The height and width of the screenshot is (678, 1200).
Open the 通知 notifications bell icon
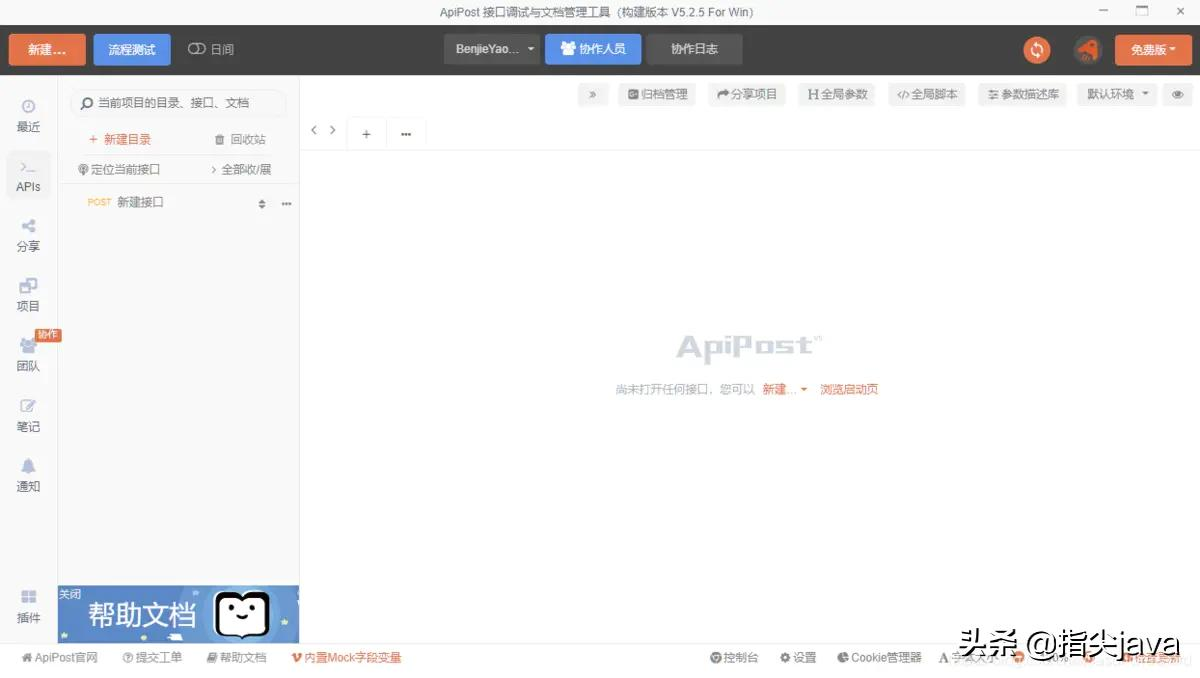pyautogui.click(x=28, y=476)
